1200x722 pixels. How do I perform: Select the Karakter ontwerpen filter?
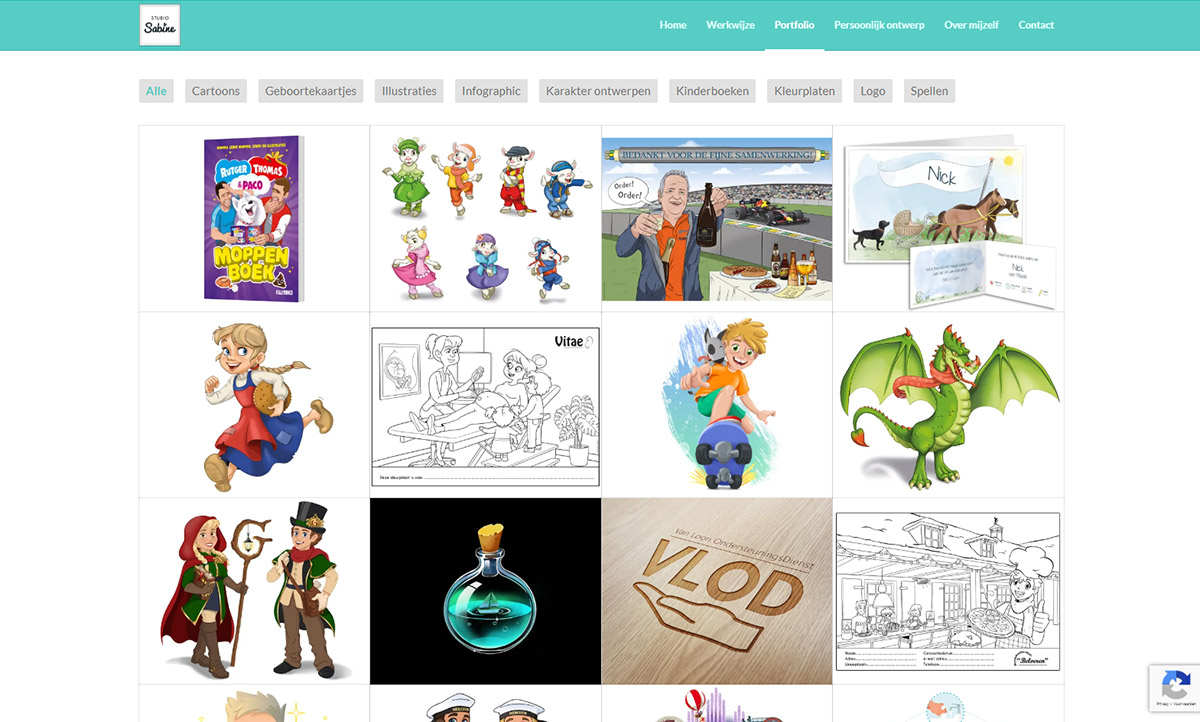597,90
